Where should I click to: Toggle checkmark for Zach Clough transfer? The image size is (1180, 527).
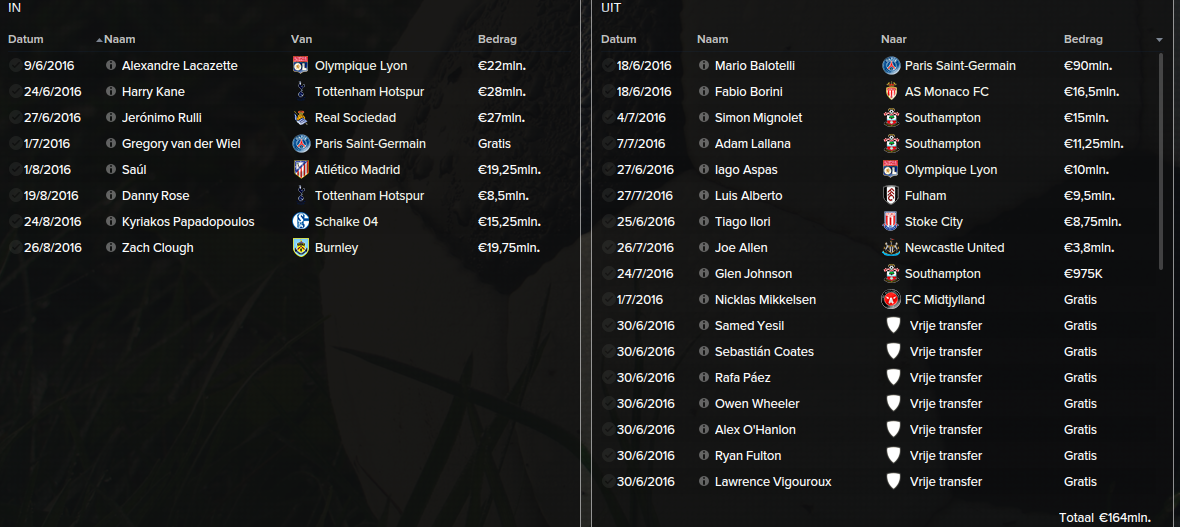(15, 248)
